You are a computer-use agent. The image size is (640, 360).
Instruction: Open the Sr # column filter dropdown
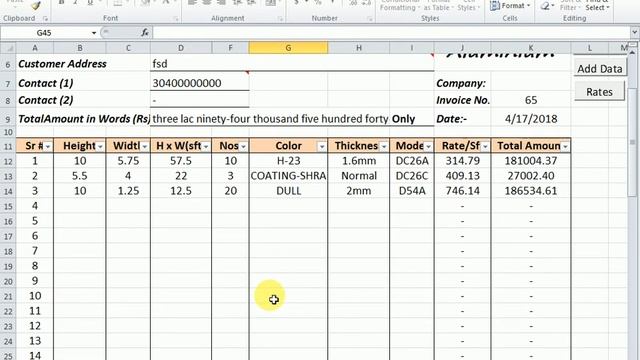point(48,146)
